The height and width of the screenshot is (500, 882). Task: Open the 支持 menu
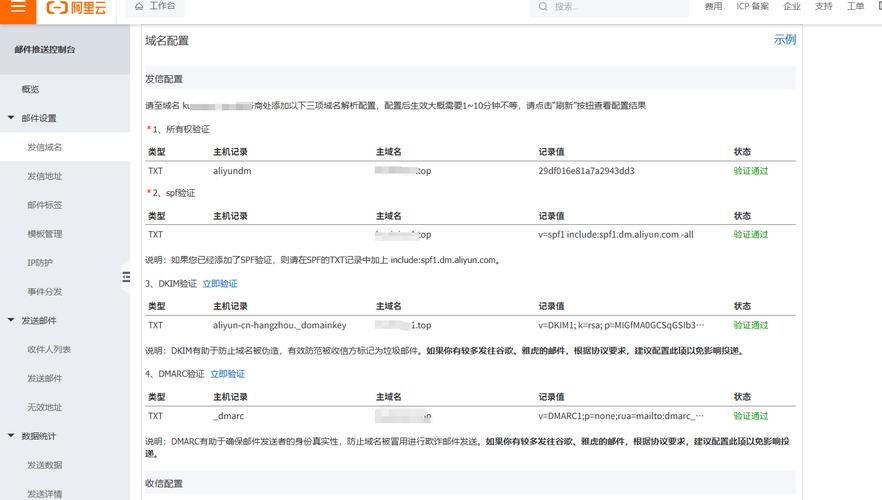click(x=824, y=6)
